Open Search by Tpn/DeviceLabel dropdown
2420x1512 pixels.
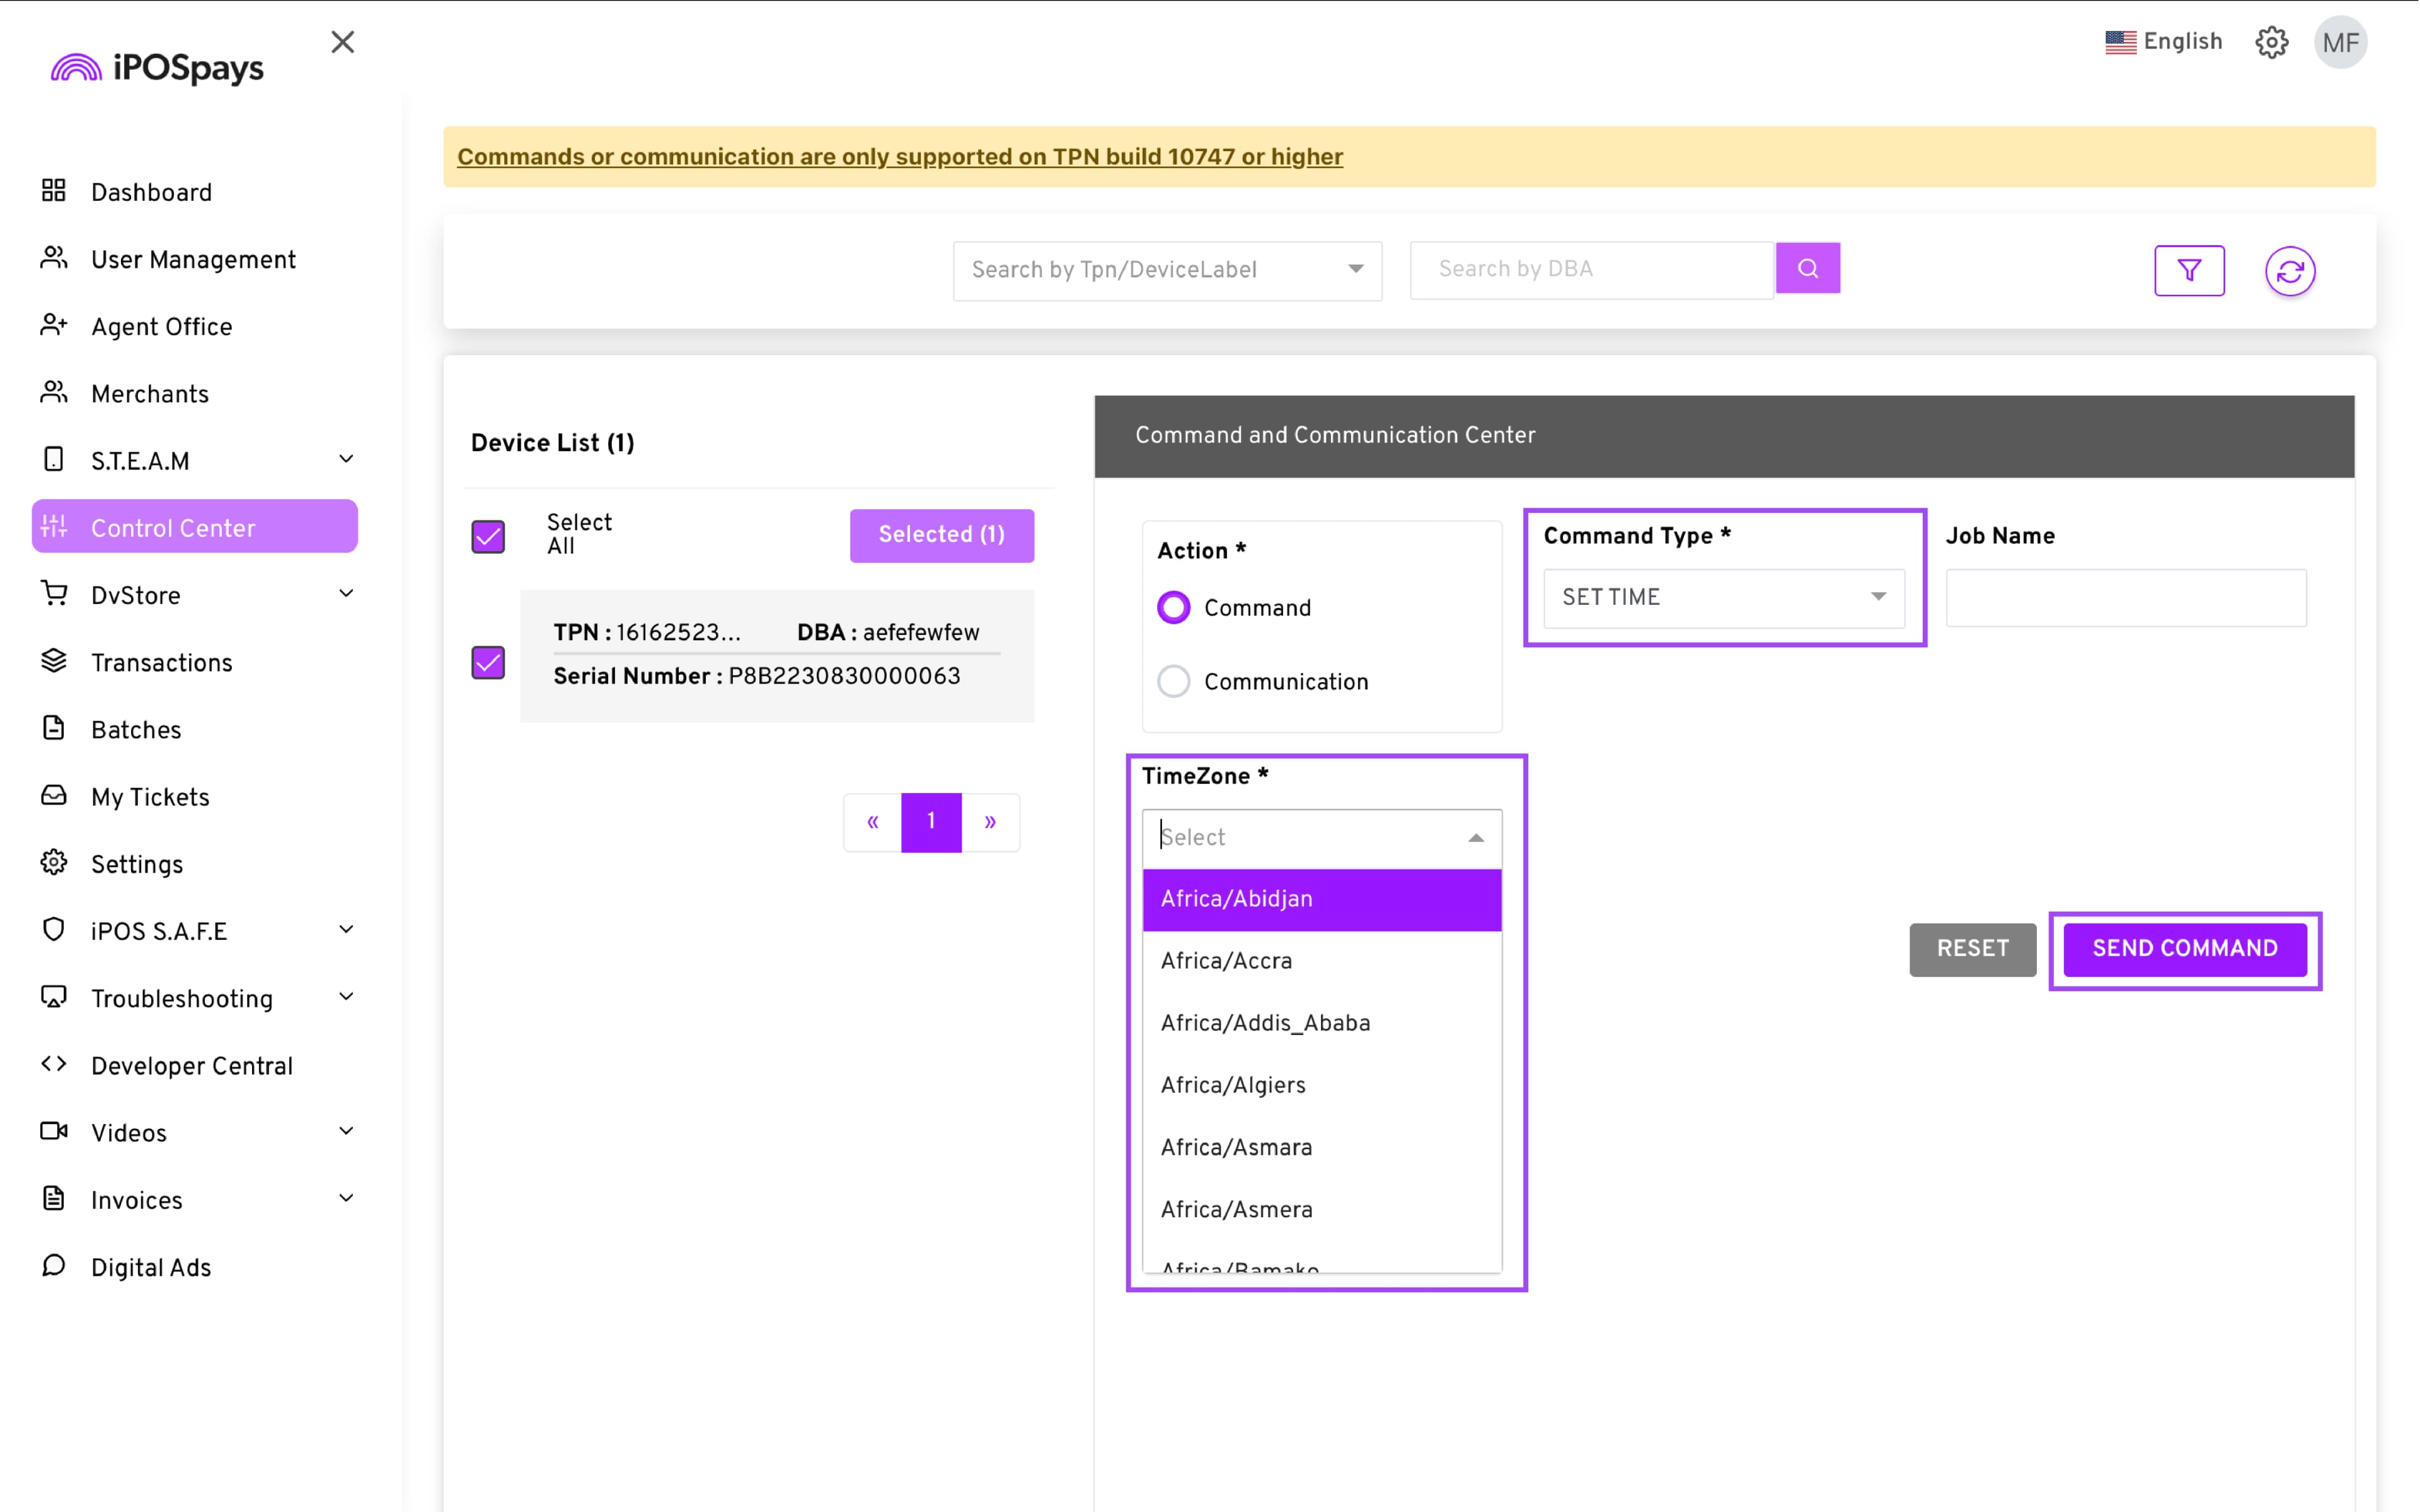1166,270
